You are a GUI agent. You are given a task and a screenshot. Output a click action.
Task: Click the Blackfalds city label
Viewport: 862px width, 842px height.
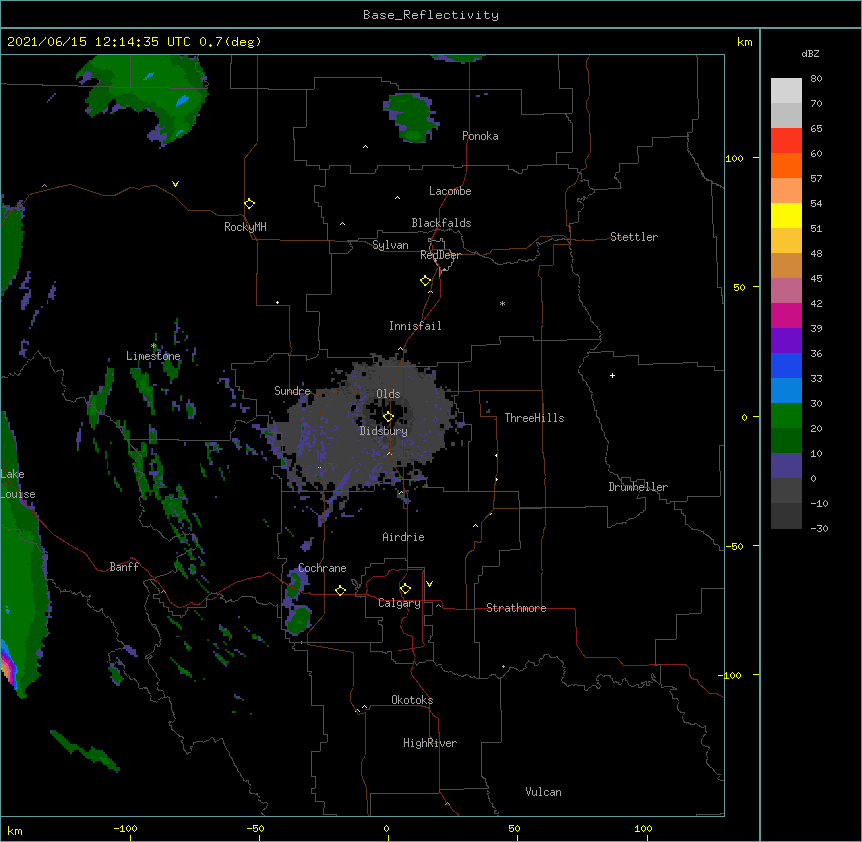point(441,223)
